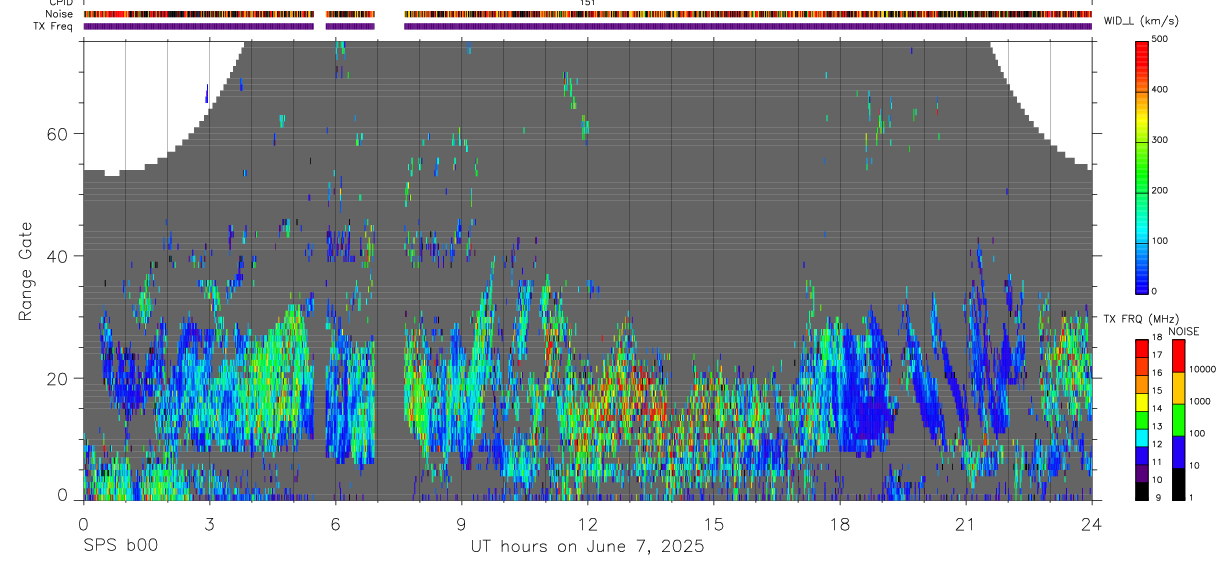Pick the black bottom segment of TX FRQ colorbar

point(1141,491)
